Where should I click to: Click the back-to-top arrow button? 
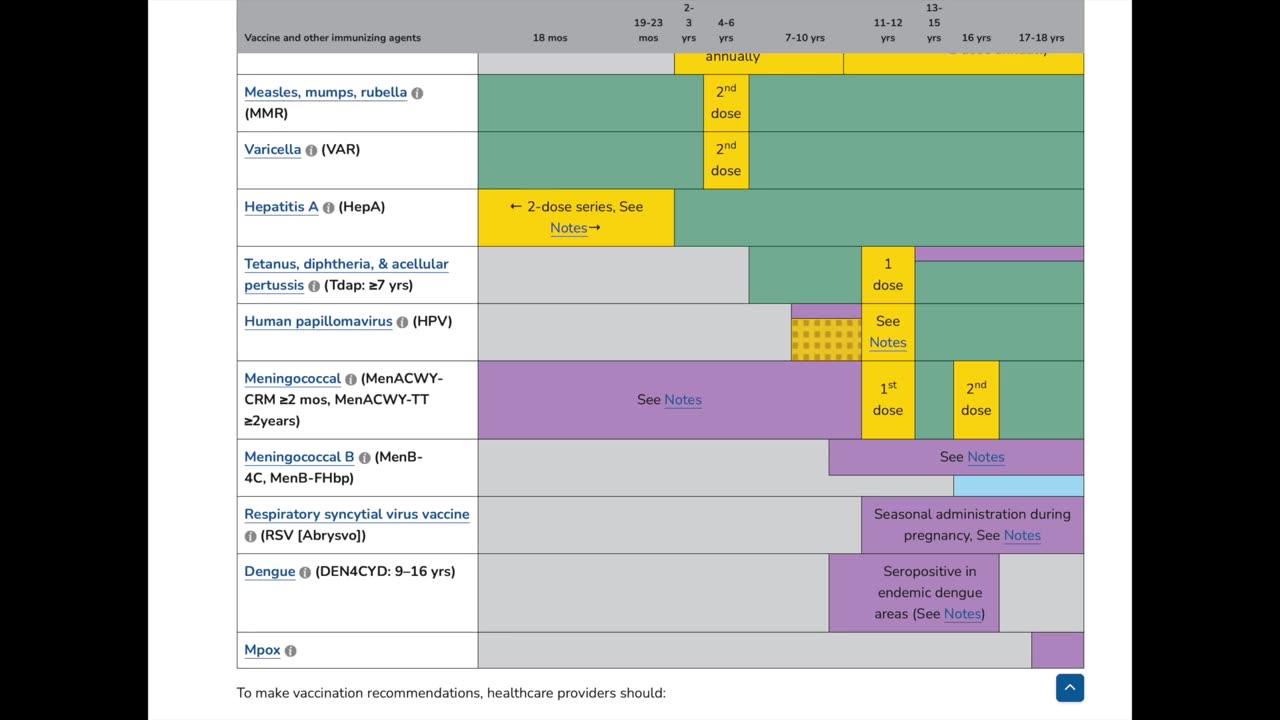point(1070,687)
